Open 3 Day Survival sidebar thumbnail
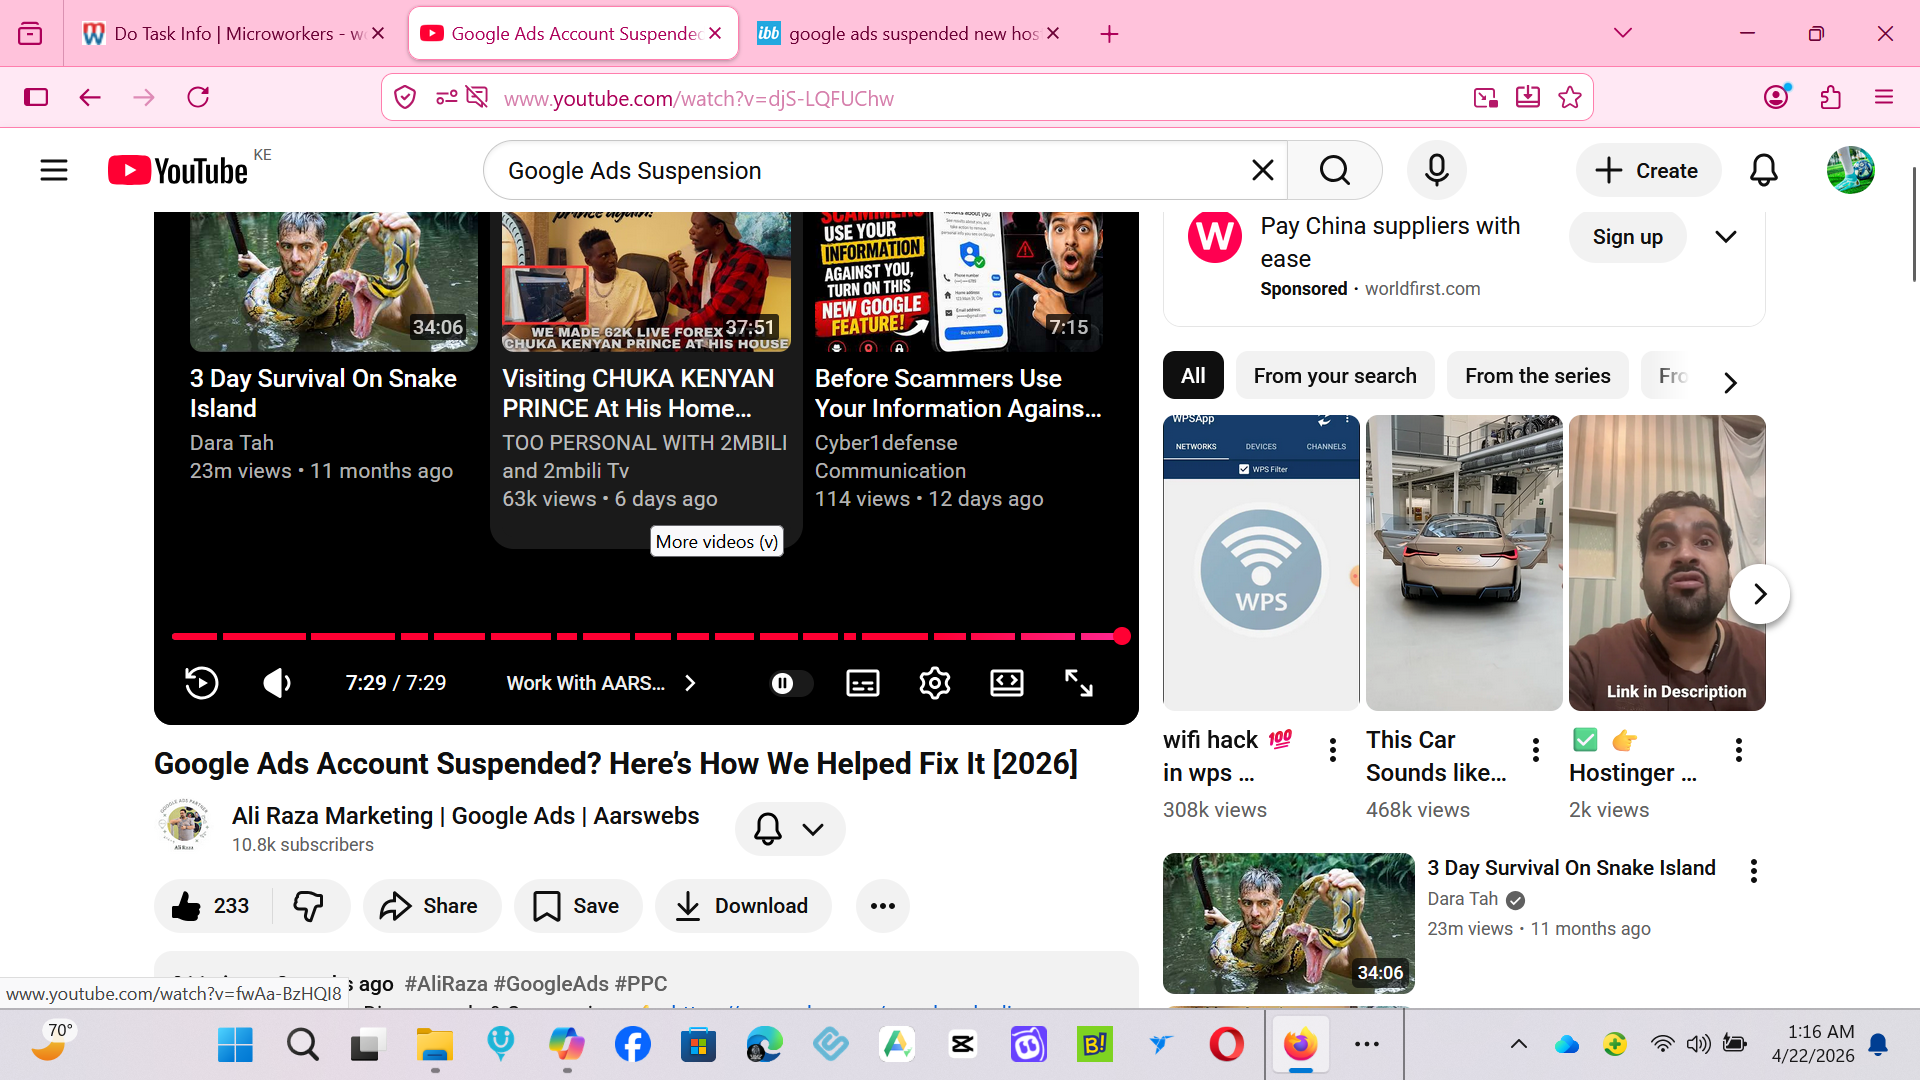This screenshot has height=1080, width=1920. 1288,922
